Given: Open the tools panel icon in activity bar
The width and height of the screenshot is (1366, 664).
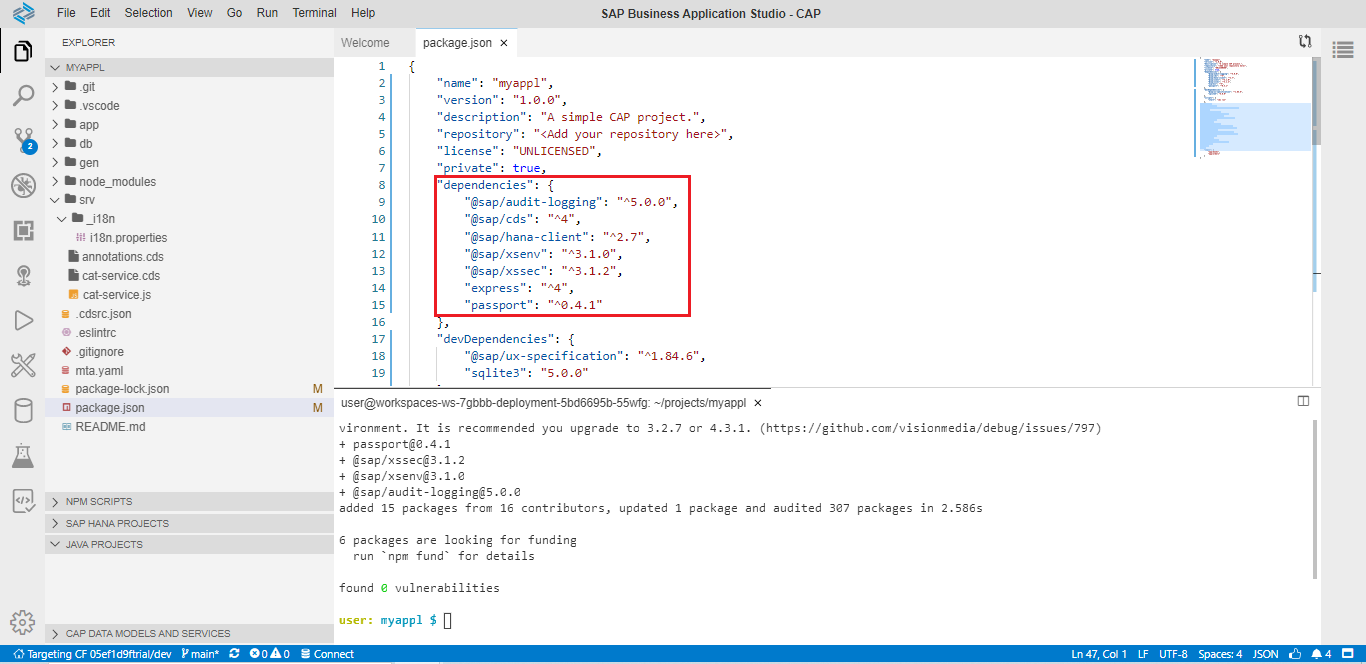Looking at the screenshot, I should (22, 365).
